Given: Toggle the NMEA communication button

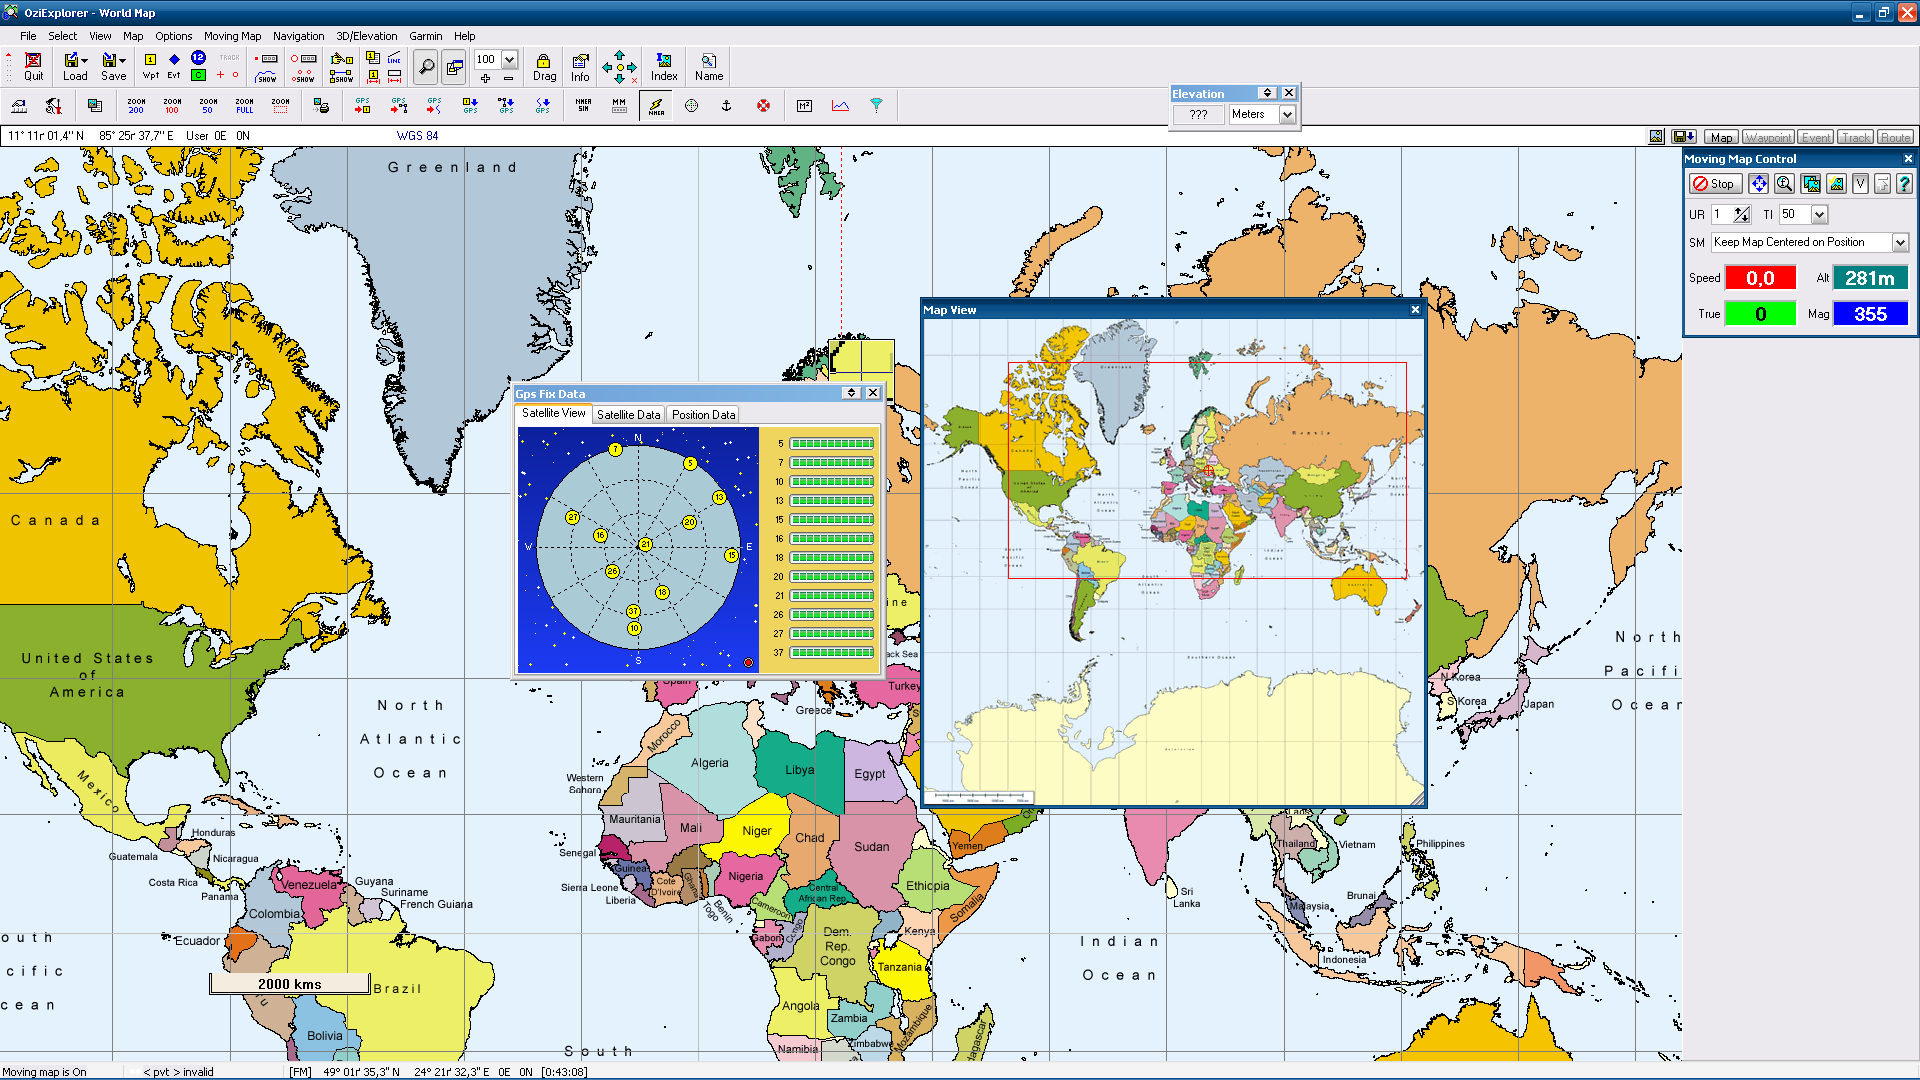Looking at the screenshot, I should (x=656, y=105).
